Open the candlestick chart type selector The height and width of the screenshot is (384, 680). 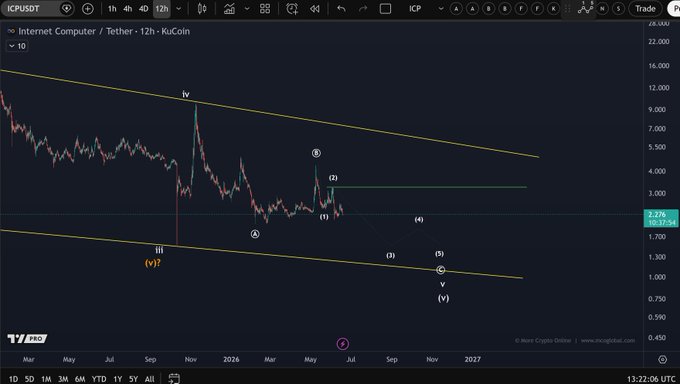202,9
